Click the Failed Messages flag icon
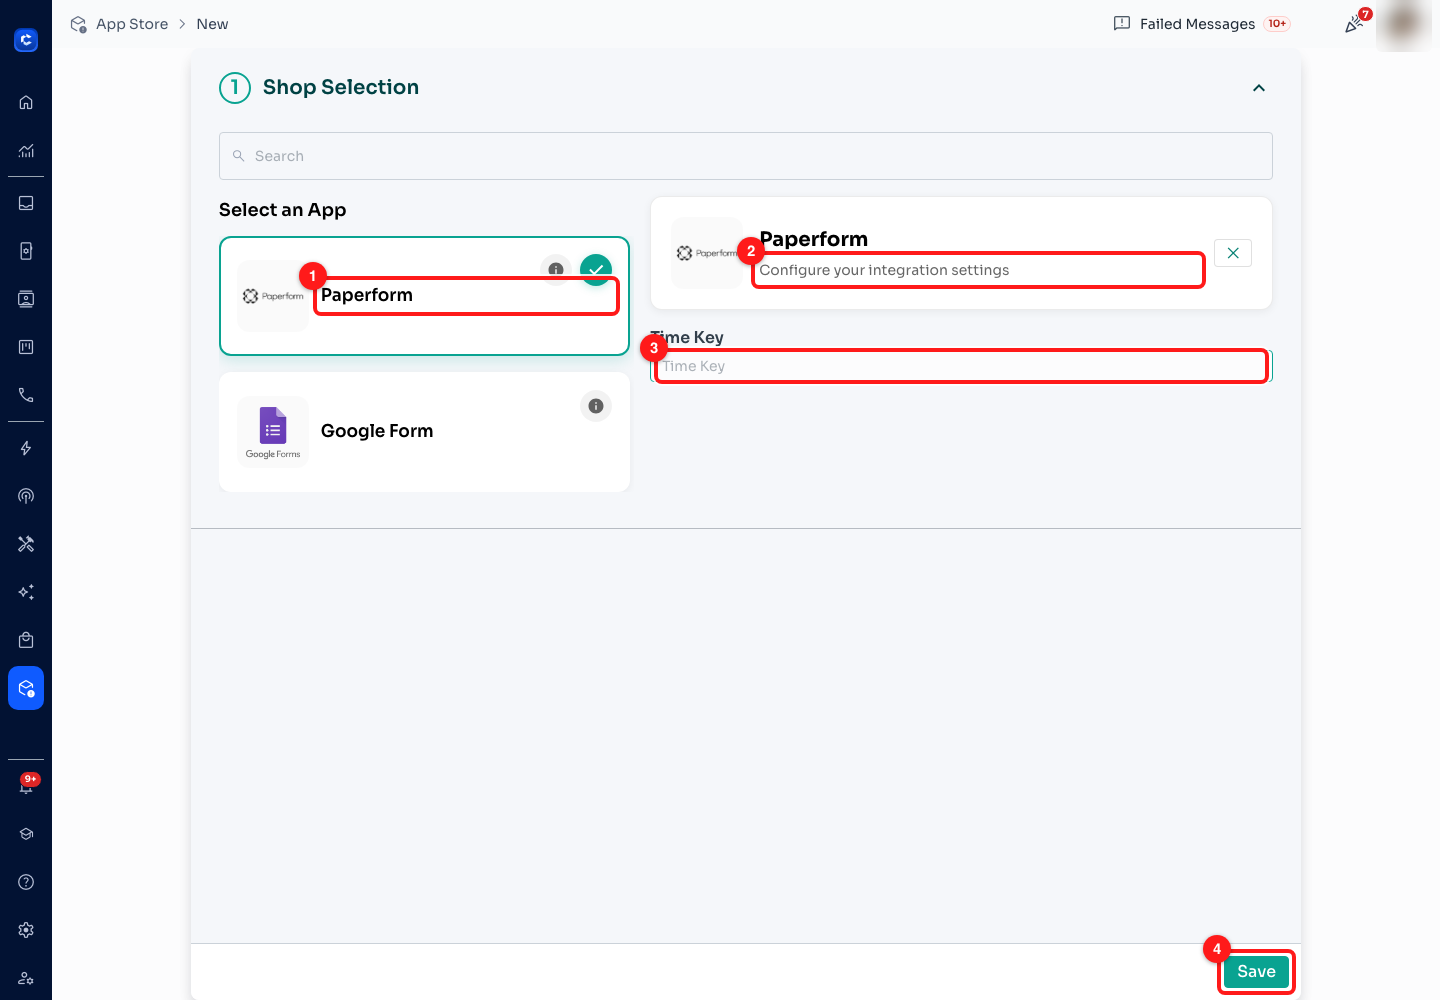 tap(1122, 24)
